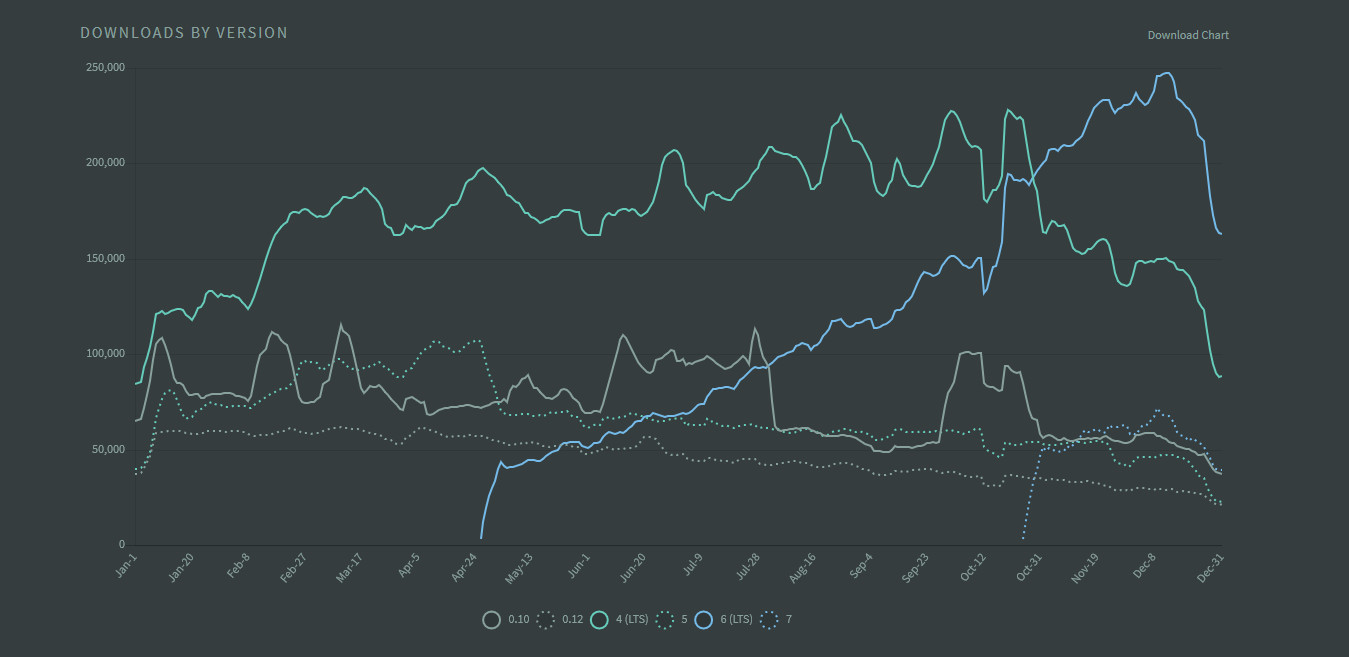The height and width of the screenshot is (657, 1349).
Task: Click the green solid circle for 4 (LTS)
Action: coord(599,620)
